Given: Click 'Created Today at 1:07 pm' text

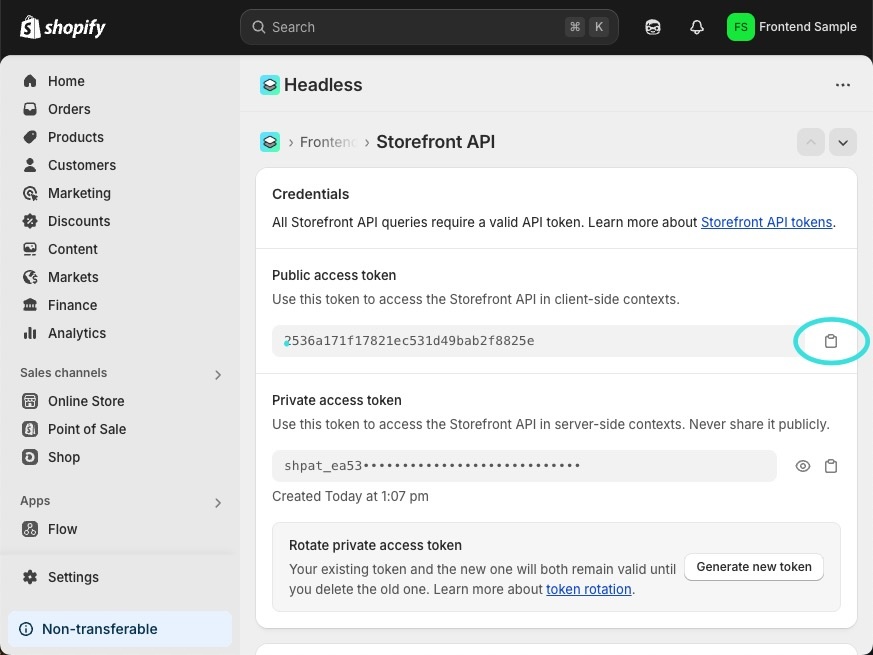Looking at the screenshot, I should pyautogui.click(x=350, y=496).
